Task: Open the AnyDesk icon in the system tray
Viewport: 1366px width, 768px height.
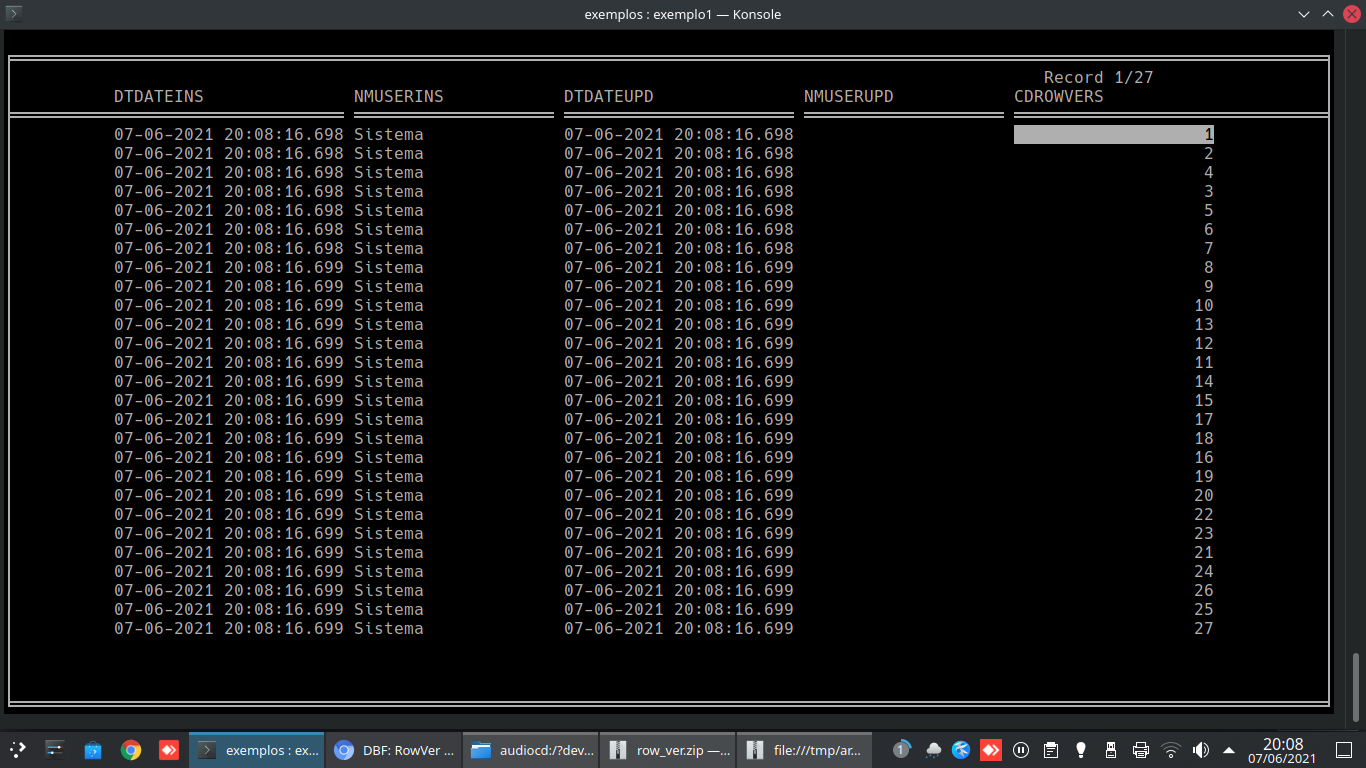Action: click(x=991, y=749)
